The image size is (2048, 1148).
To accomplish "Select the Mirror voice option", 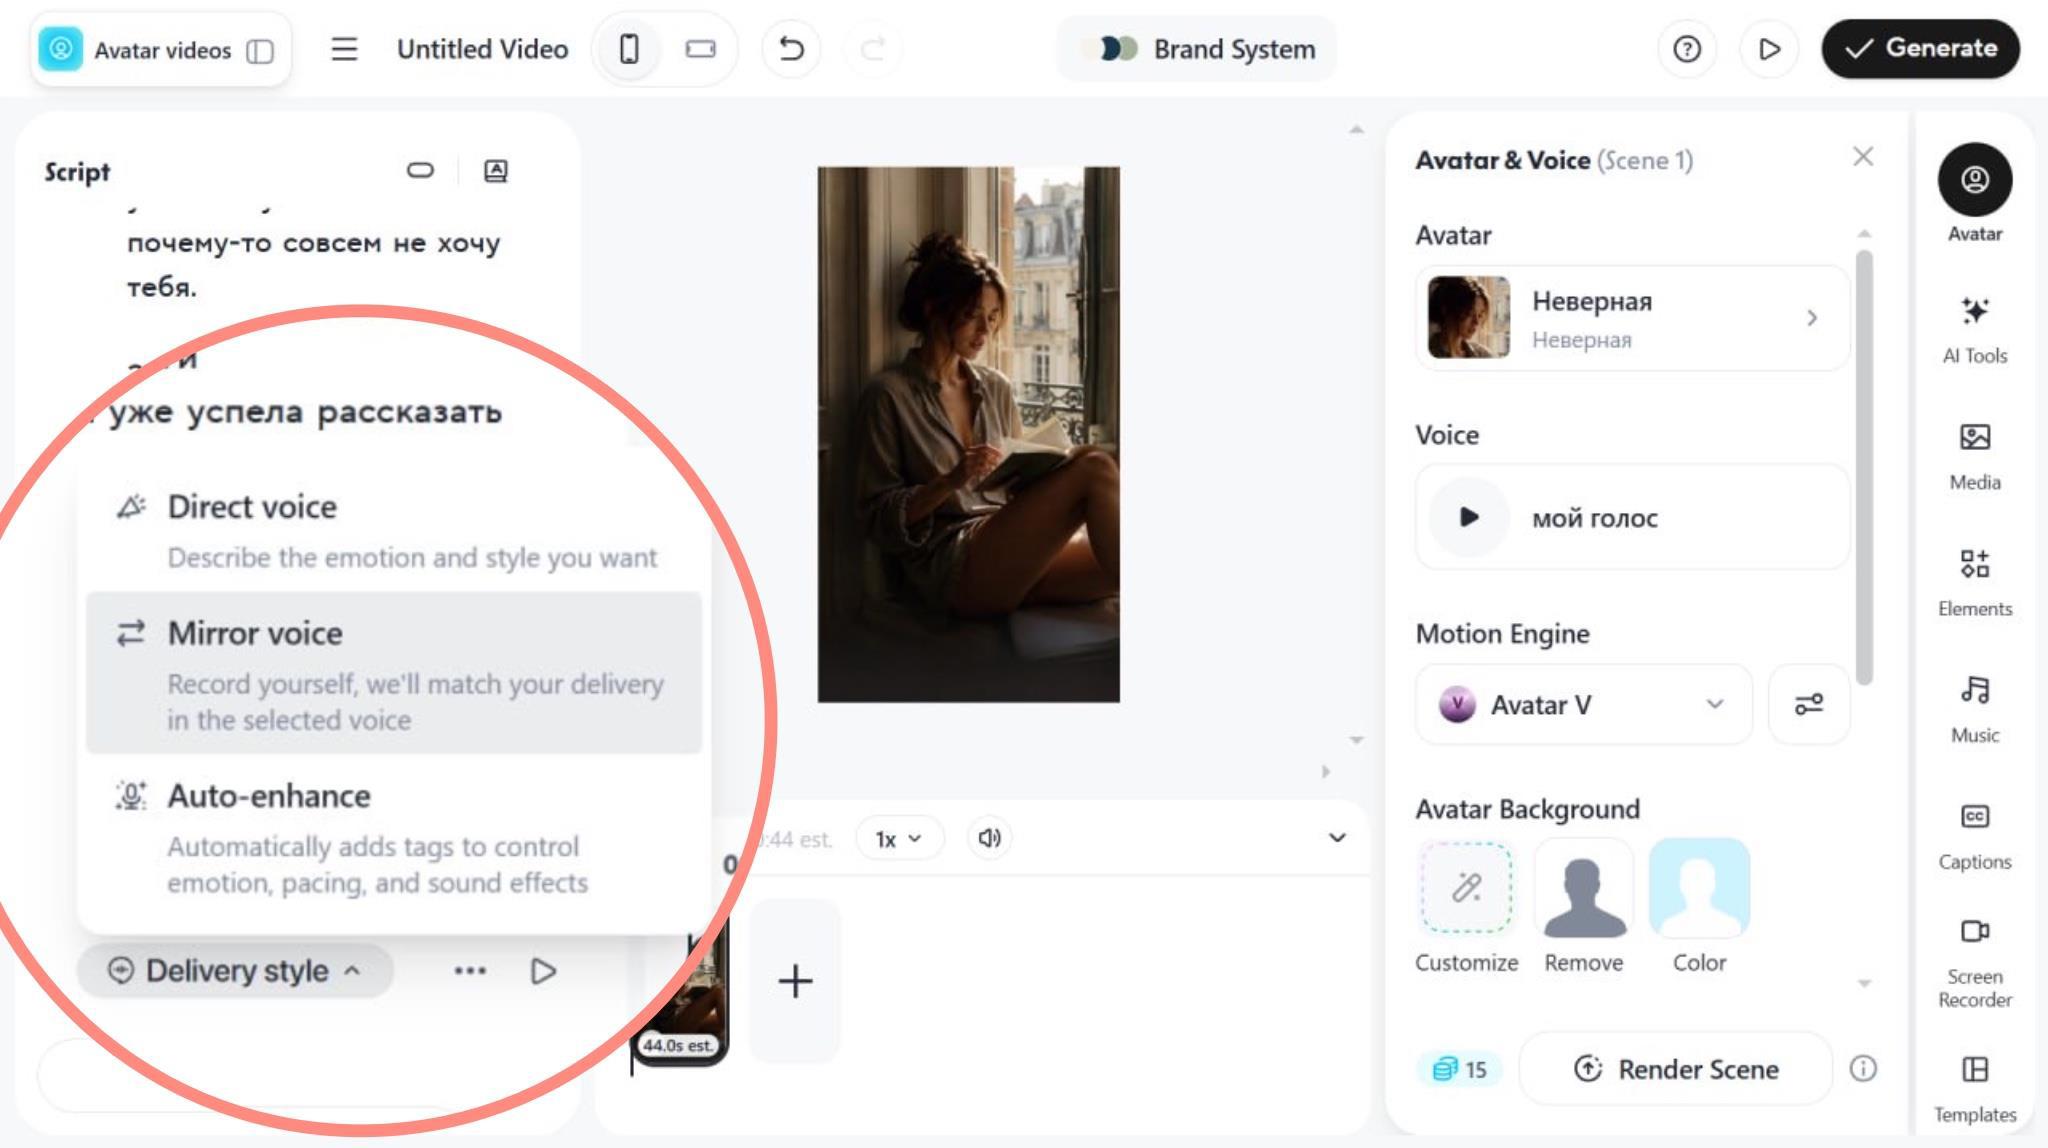I will (394, 673).
